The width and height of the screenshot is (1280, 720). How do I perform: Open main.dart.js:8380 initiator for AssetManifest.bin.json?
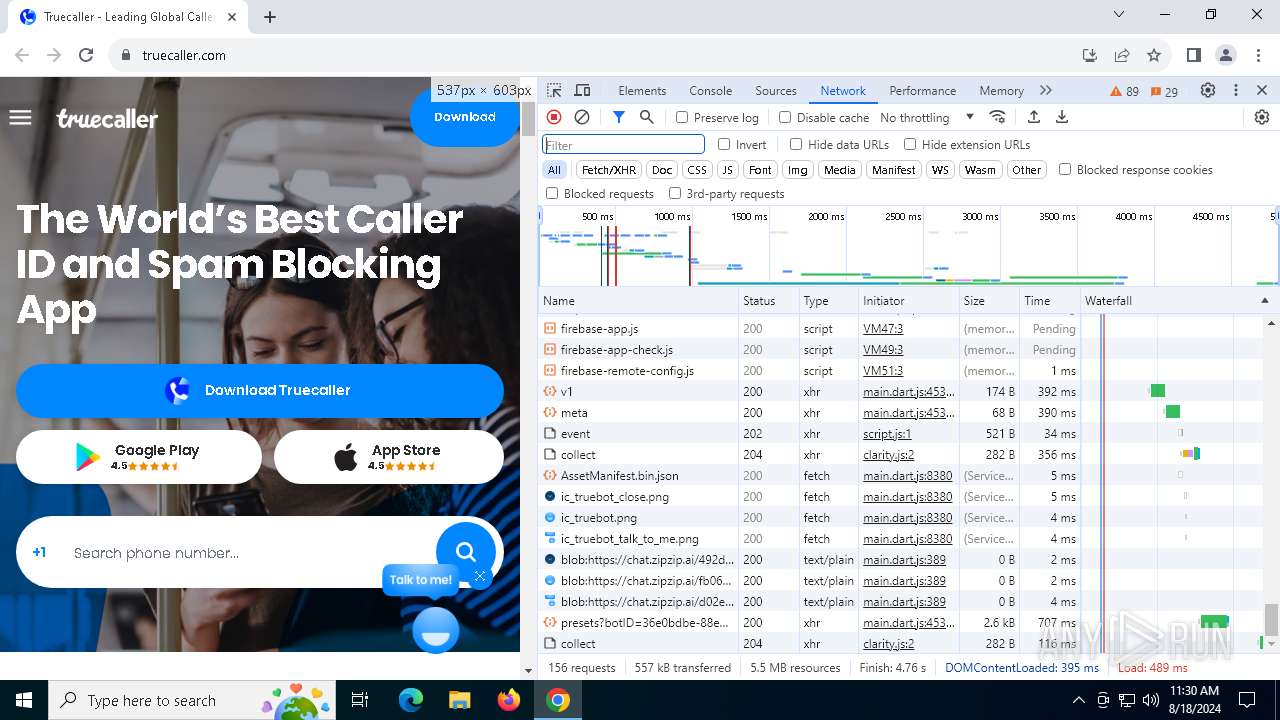click(x=908, y=475)
